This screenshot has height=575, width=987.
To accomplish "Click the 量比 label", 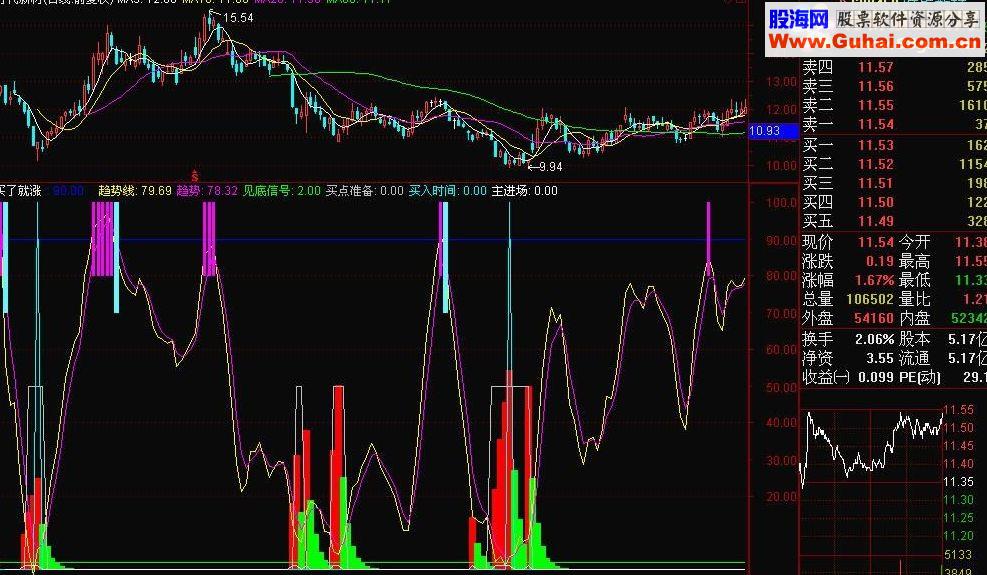I will (915, 299).
